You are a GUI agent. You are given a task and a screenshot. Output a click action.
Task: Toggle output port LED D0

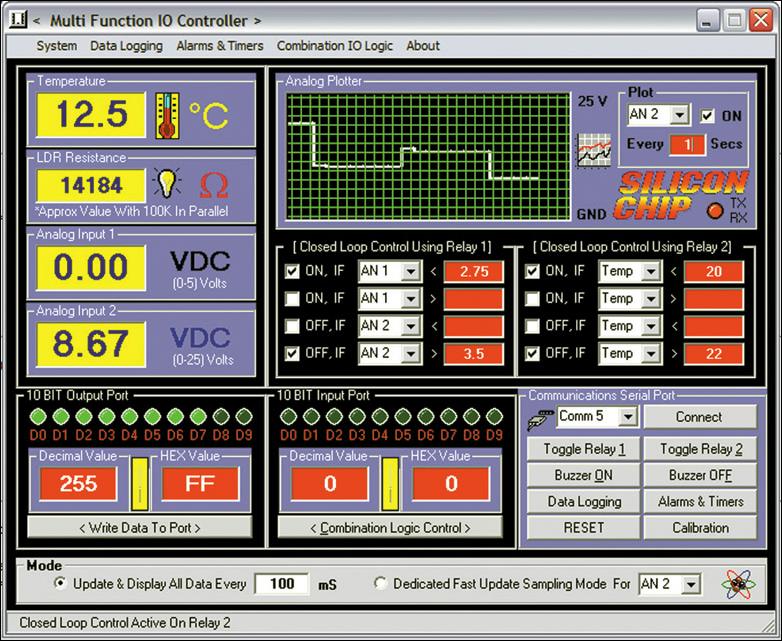point(38,417)
